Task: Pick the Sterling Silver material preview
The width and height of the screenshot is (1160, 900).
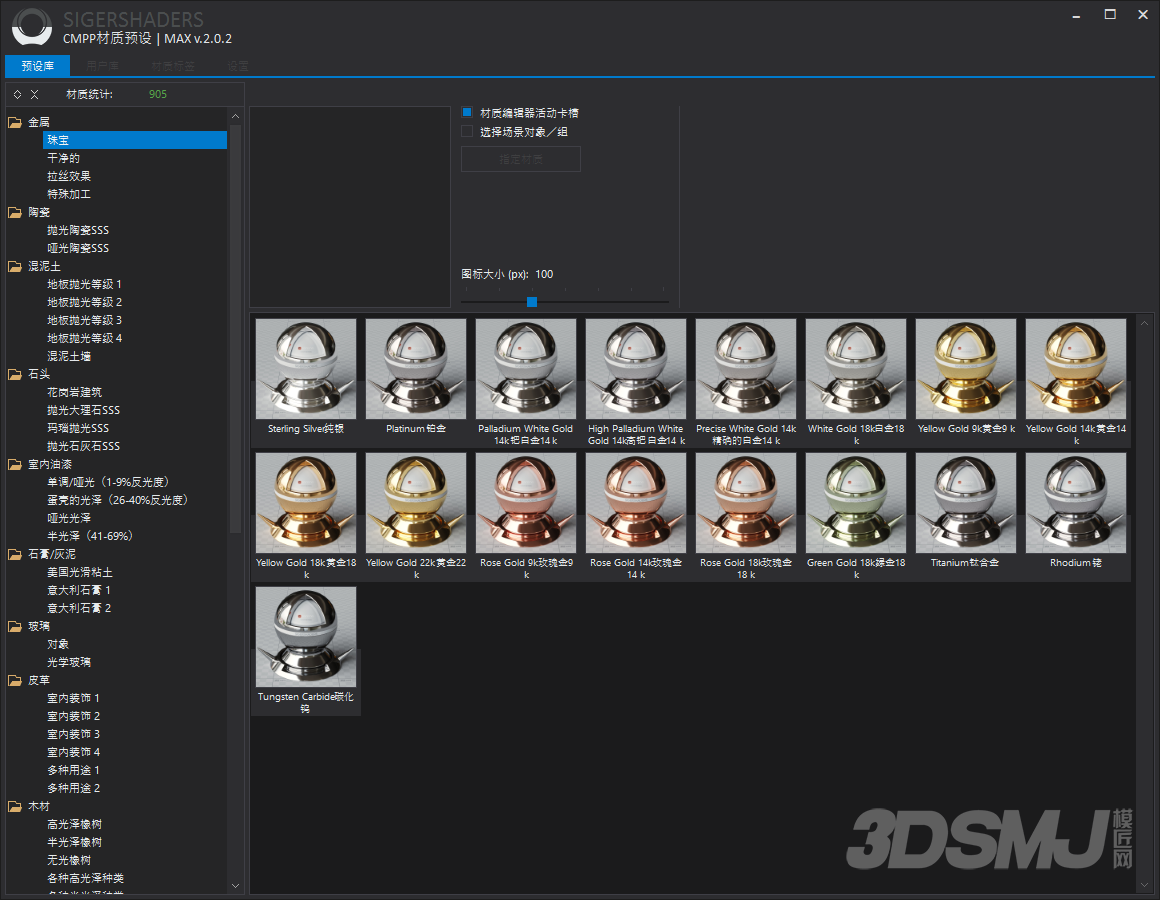Action: [x=306, y=369]
